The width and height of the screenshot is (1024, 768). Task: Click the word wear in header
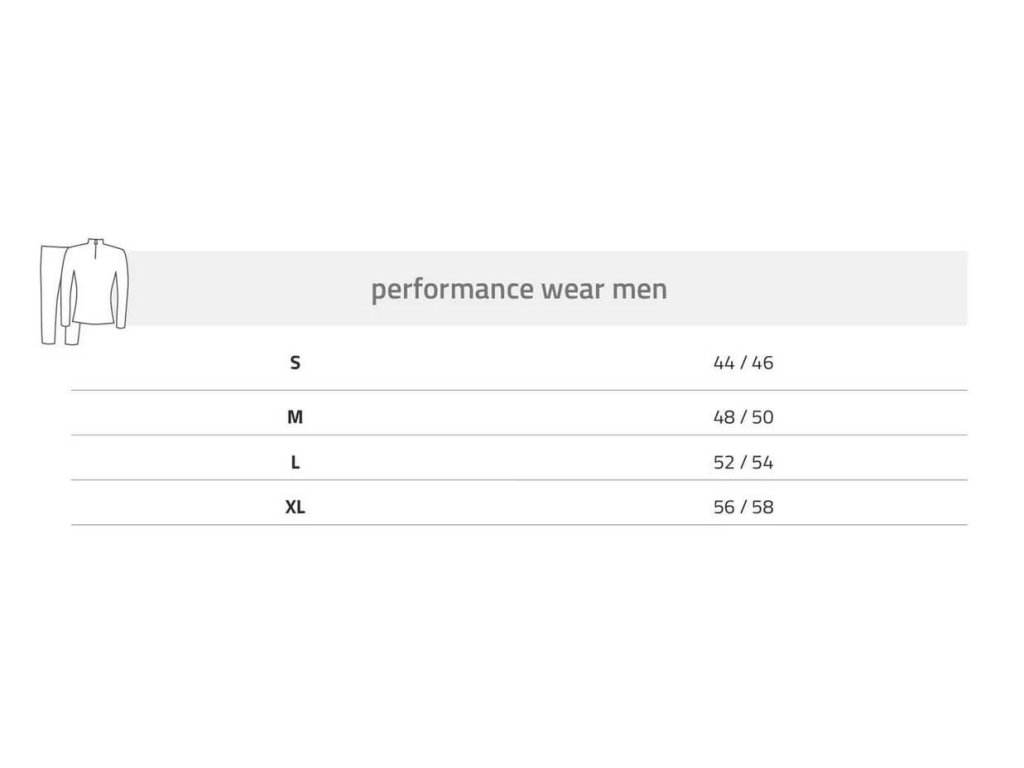[x=573, y=290]
